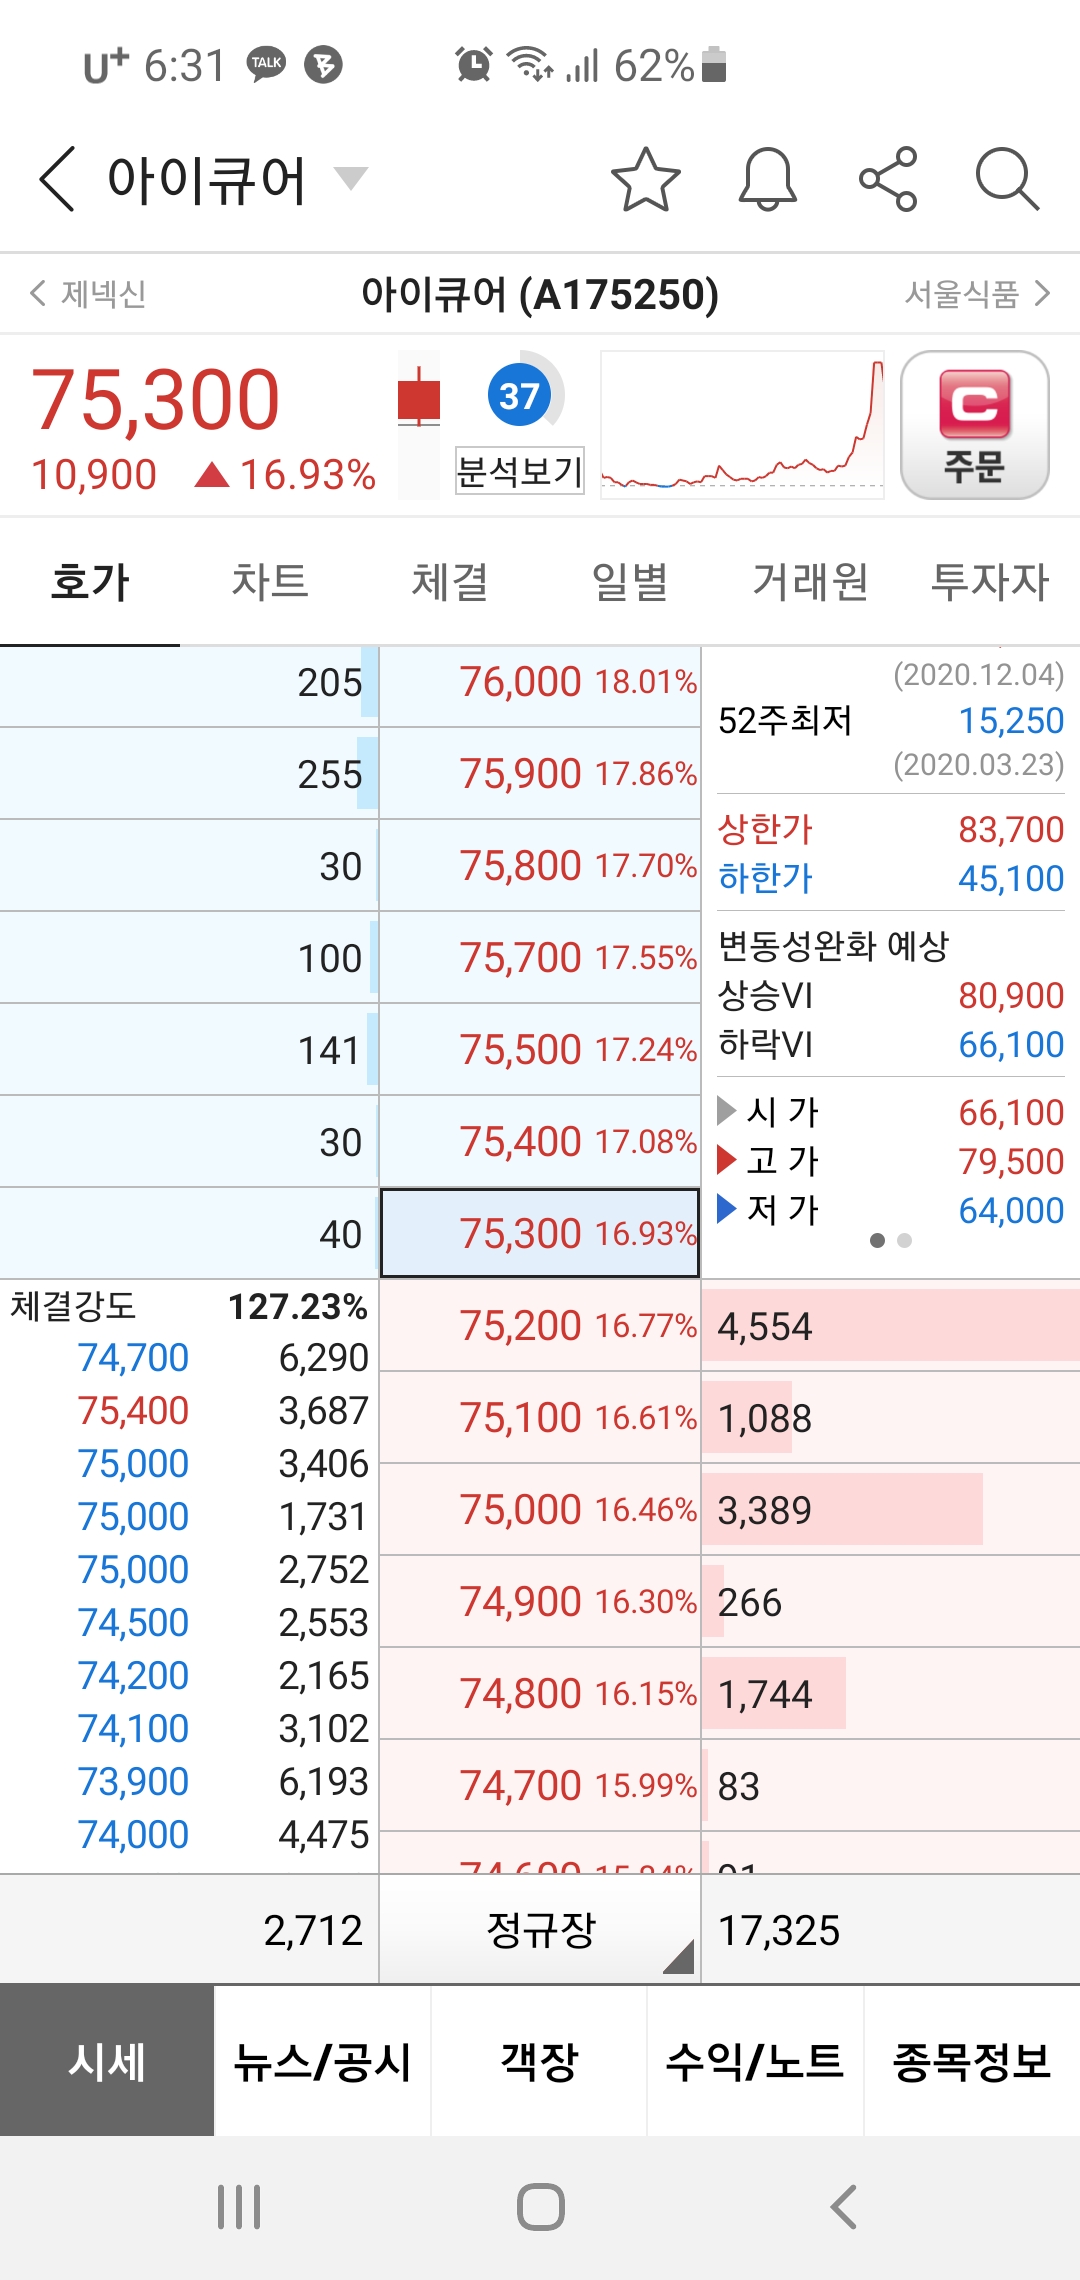Switch to the 체결 tab
This screenshot has height=2280, width=1080.
pyautogui.click(x=450, y=582)
